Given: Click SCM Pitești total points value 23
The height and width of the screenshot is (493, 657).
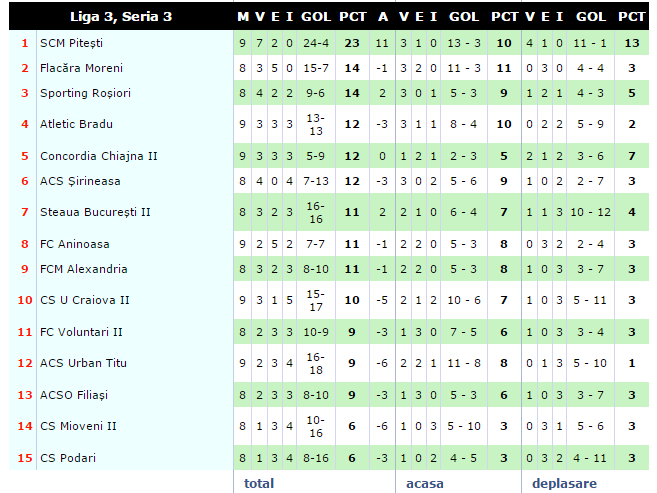Looking at the screenshot, I should pyautogui.click(x=352, y=43).
